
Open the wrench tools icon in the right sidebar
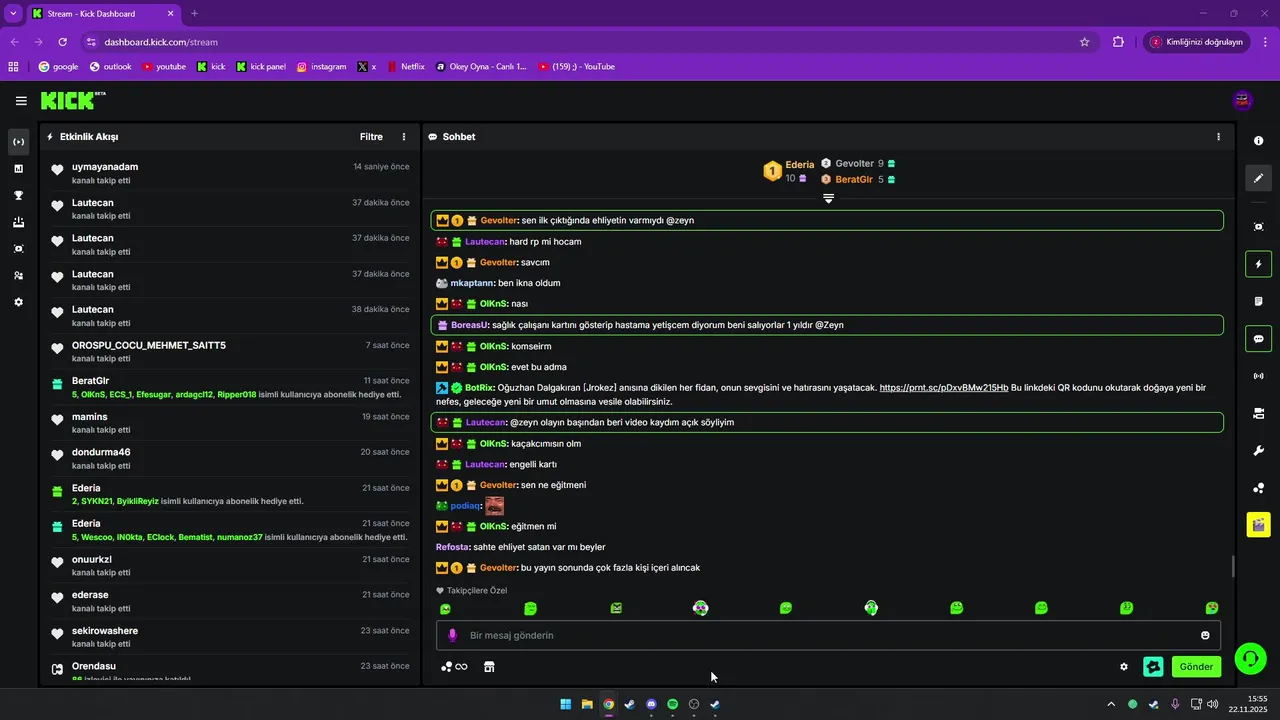1259,450
